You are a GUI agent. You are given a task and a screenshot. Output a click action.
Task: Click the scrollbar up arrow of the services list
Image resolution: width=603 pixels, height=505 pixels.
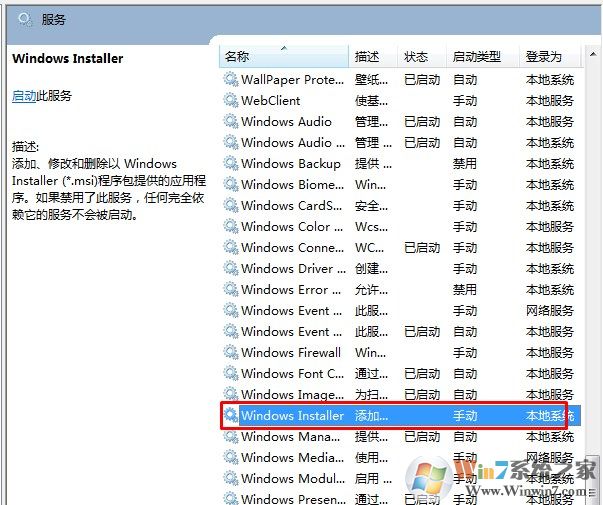(593, 54)
